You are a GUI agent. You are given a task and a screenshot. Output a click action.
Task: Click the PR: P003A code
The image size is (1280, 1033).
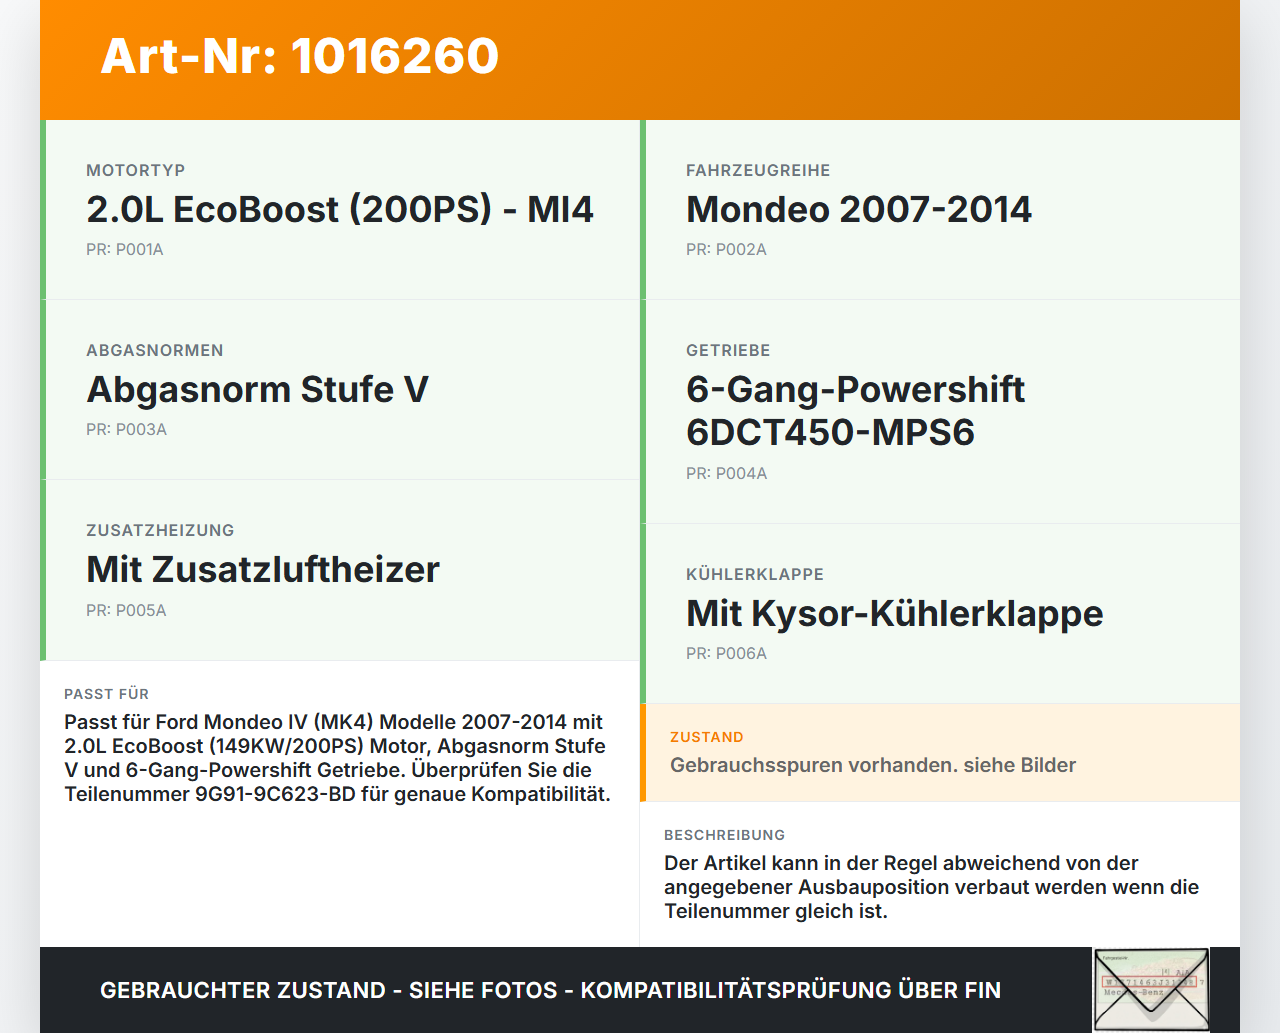pos(126,430)
